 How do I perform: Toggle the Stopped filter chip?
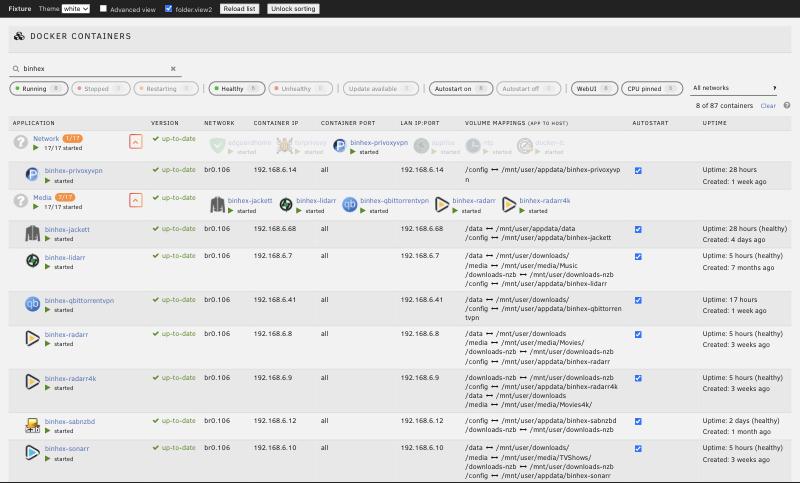pos(101,88)
